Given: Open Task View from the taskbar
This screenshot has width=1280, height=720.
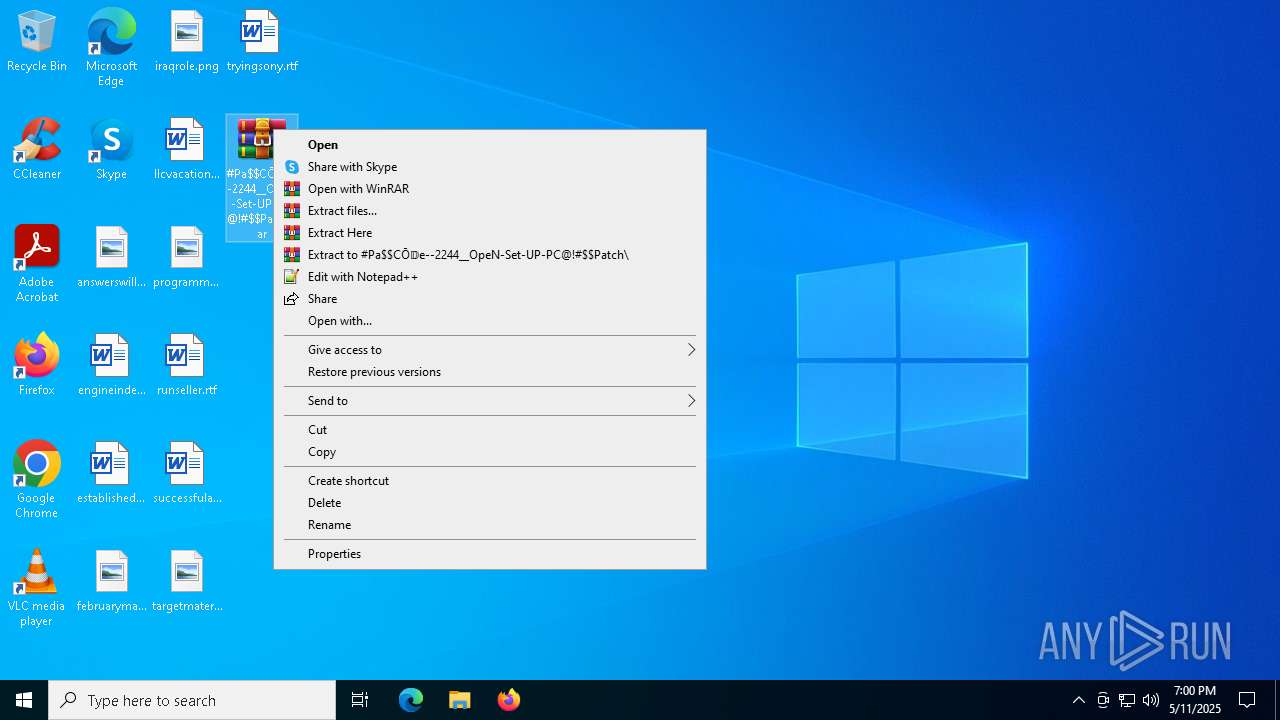Looking at the screenshot, I should [x=360, y=700].
